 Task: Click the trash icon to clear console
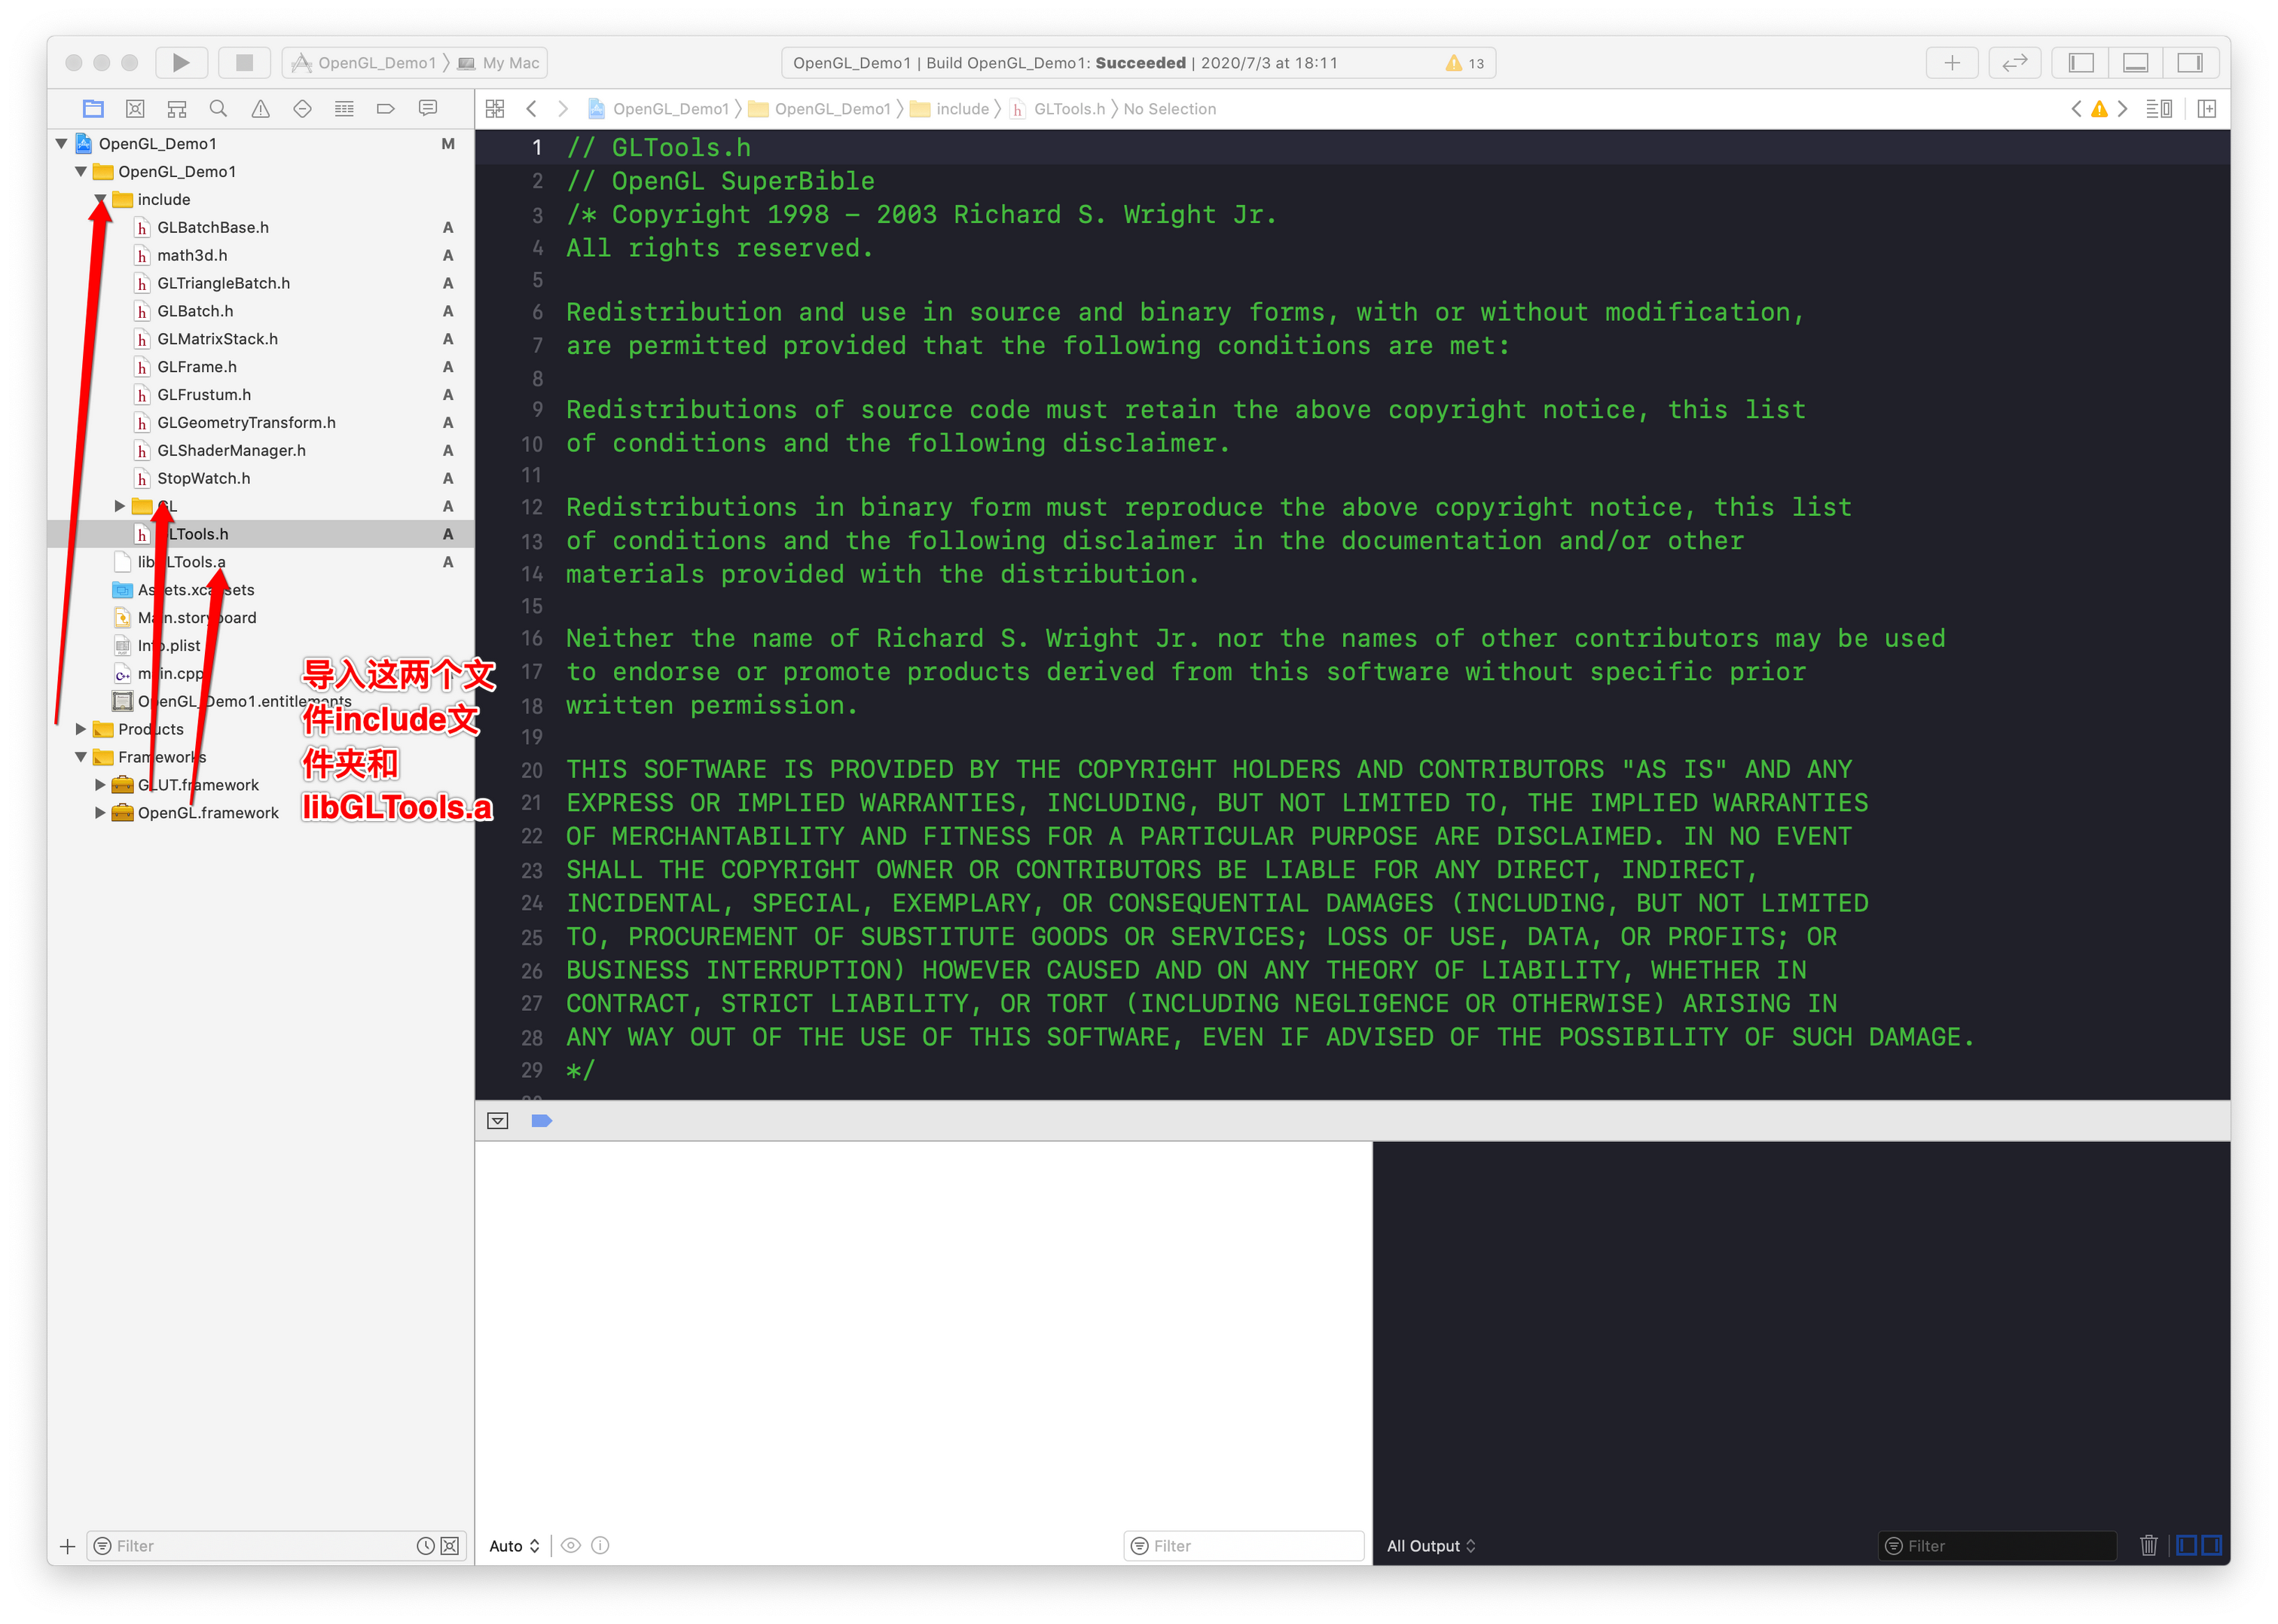pyautogui.click(x=2148, y=1545)
